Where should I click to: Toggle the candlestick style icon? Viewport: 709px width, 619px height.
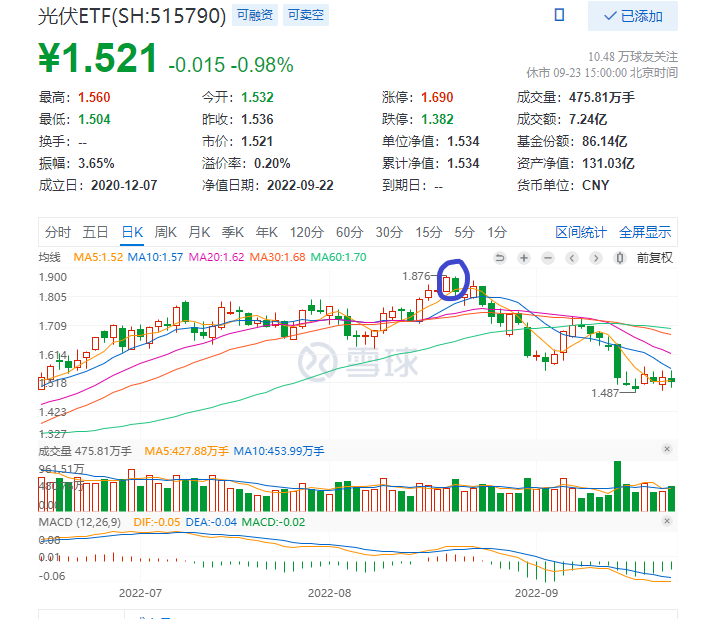(619, 258)
